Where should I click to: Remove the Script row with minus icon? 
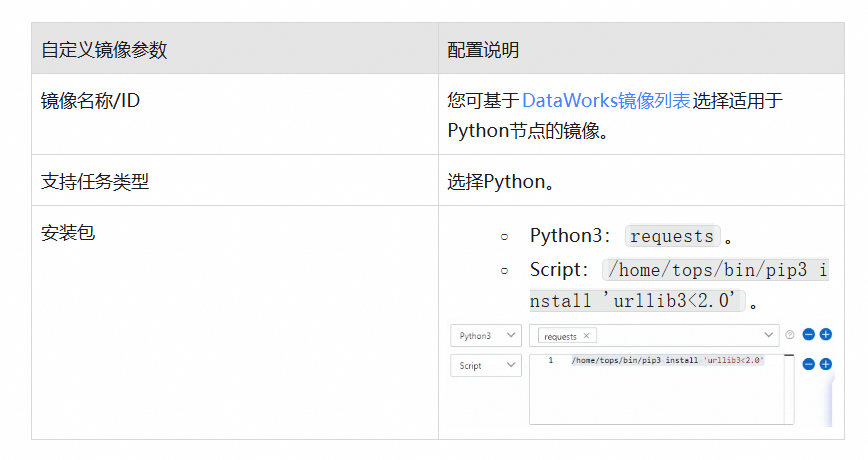tap(808, 364)
